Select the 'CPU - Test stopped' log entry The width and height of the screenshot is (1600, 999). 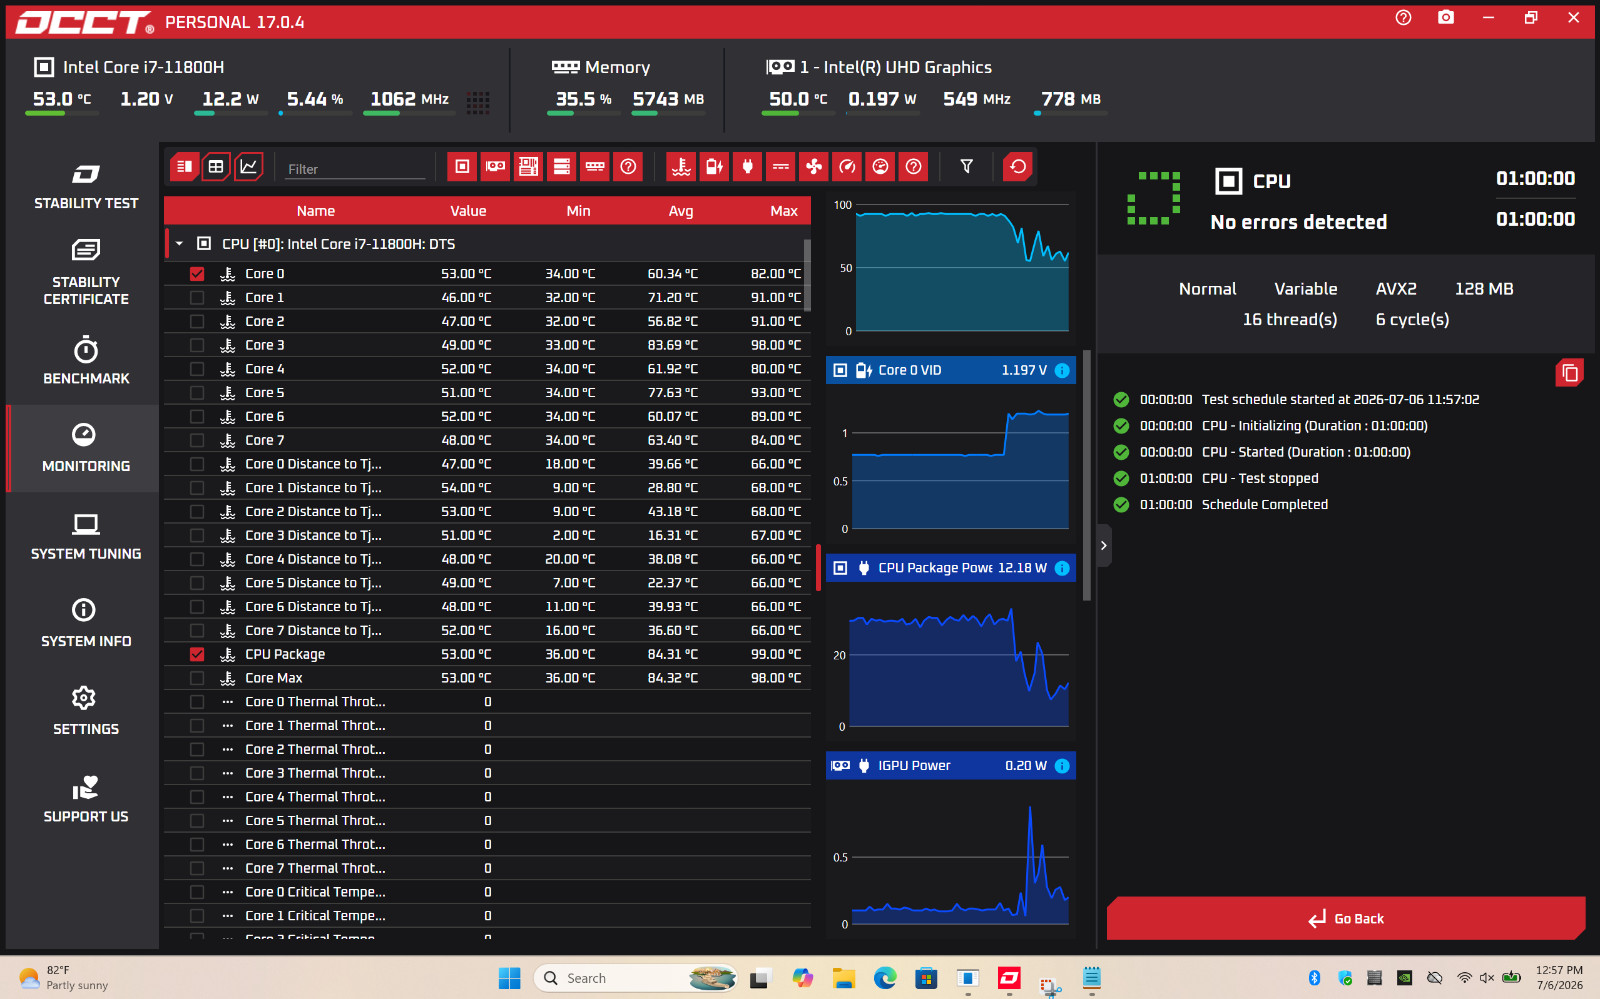coord(1260,479)
